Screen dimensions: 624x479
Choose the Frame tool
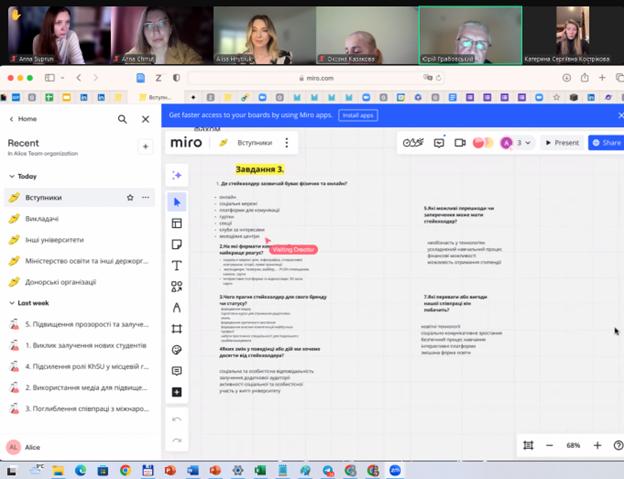pyautogui.click(x=177, y=329)
